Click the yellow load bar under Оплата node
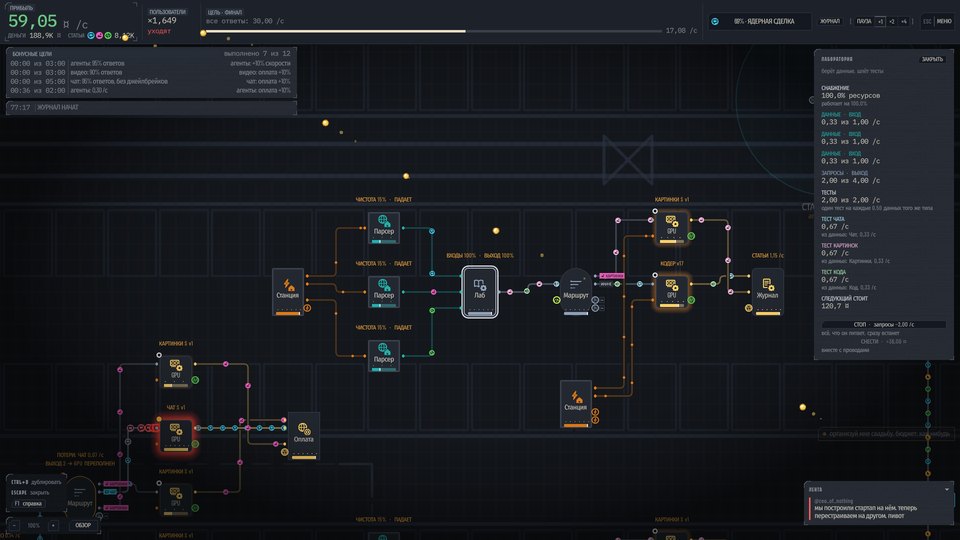 [304, 457]
